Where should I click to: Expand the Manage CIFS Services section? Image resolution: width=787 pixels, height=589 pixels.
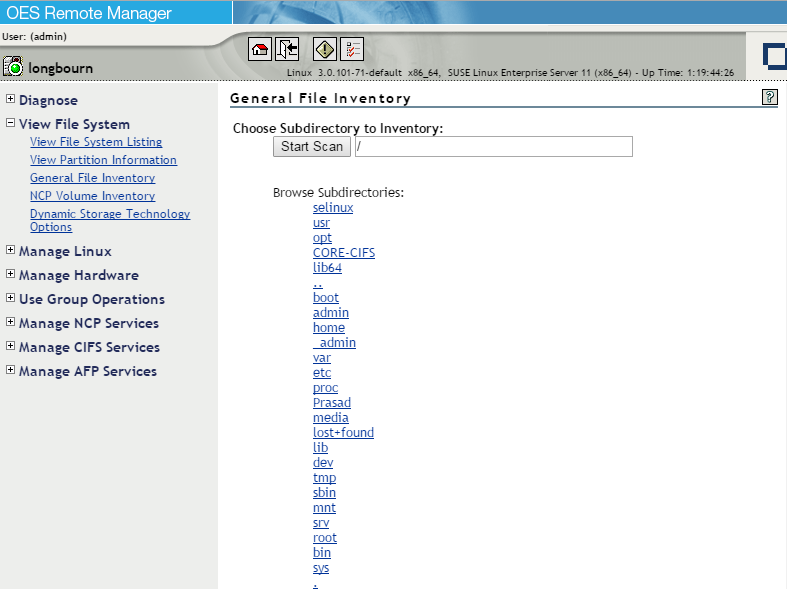point(10,346)
